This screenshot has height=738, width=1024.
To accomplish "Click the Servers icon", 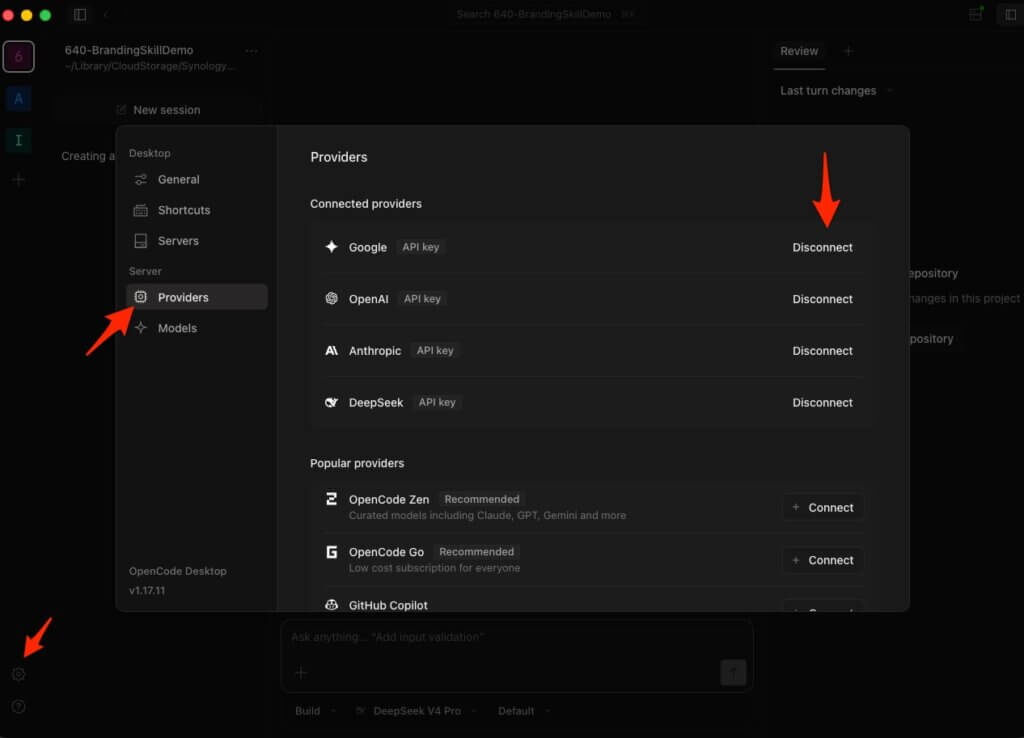I will tap(140, 241).
